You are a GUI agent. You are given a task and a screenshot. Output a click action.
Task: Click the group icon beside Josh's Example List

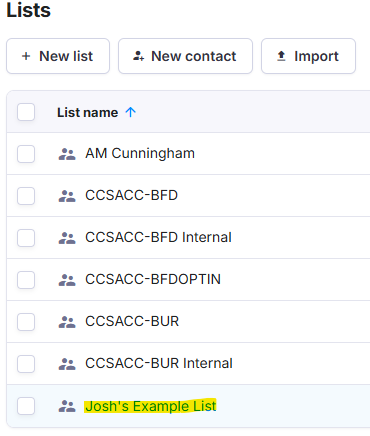(67, 406)
